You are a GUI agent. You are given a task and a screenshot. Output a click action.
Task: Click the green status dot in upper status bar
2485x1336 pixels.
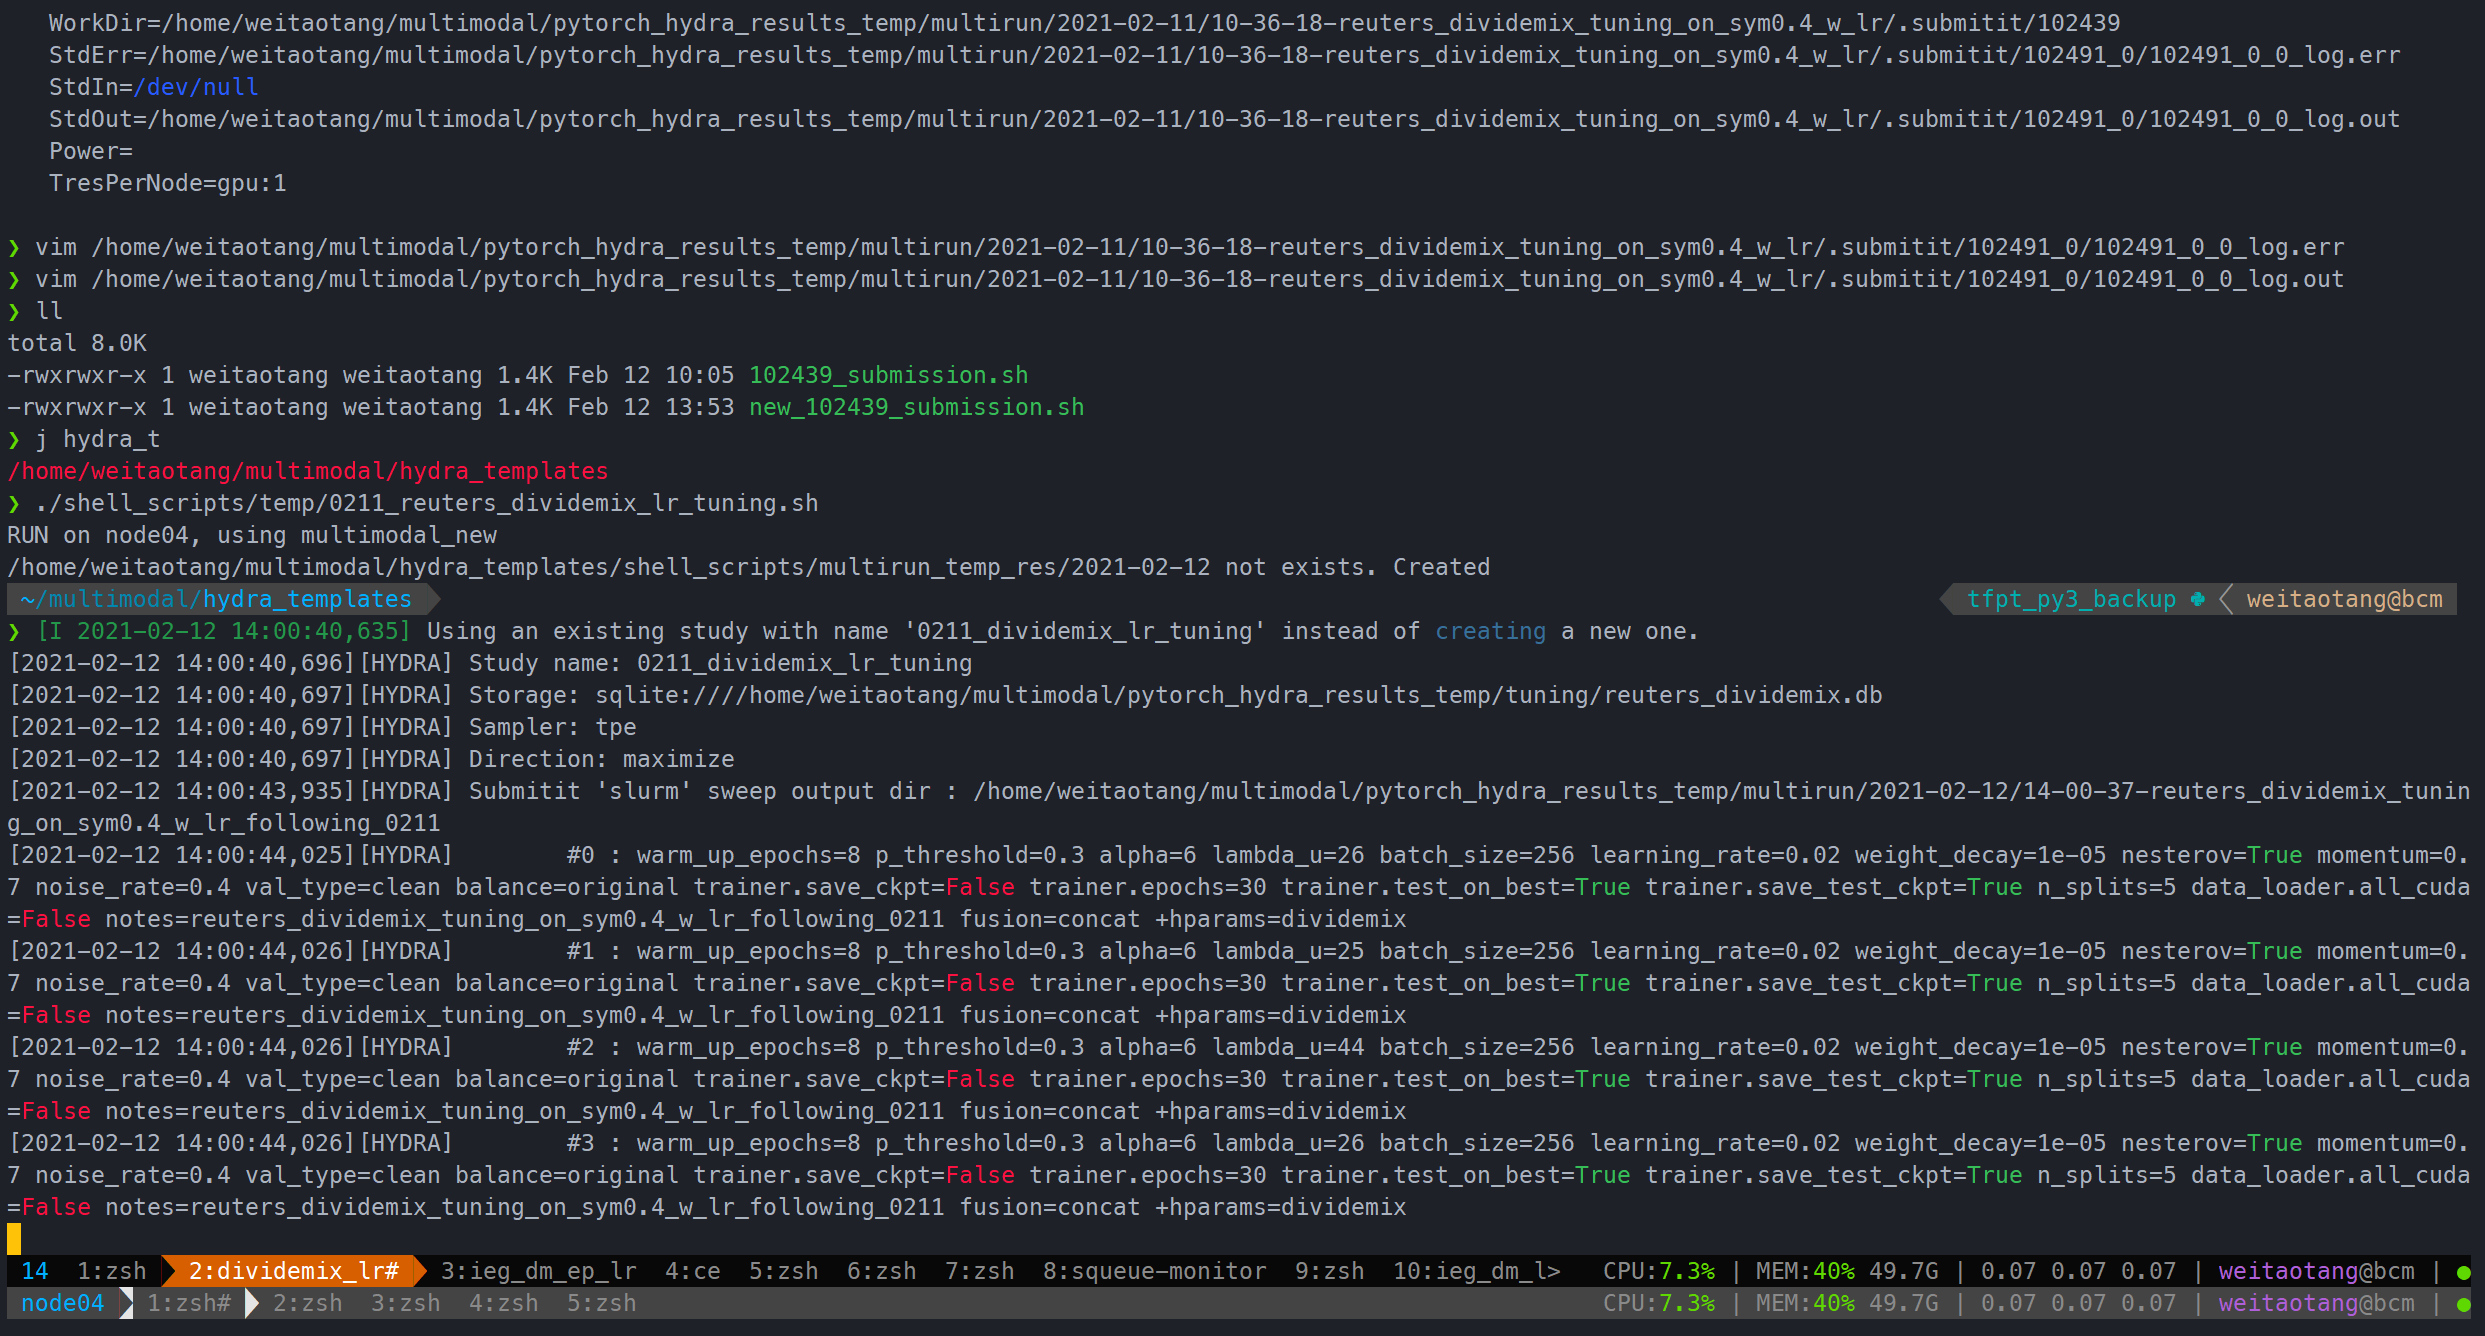[x=2463, y=1273]
